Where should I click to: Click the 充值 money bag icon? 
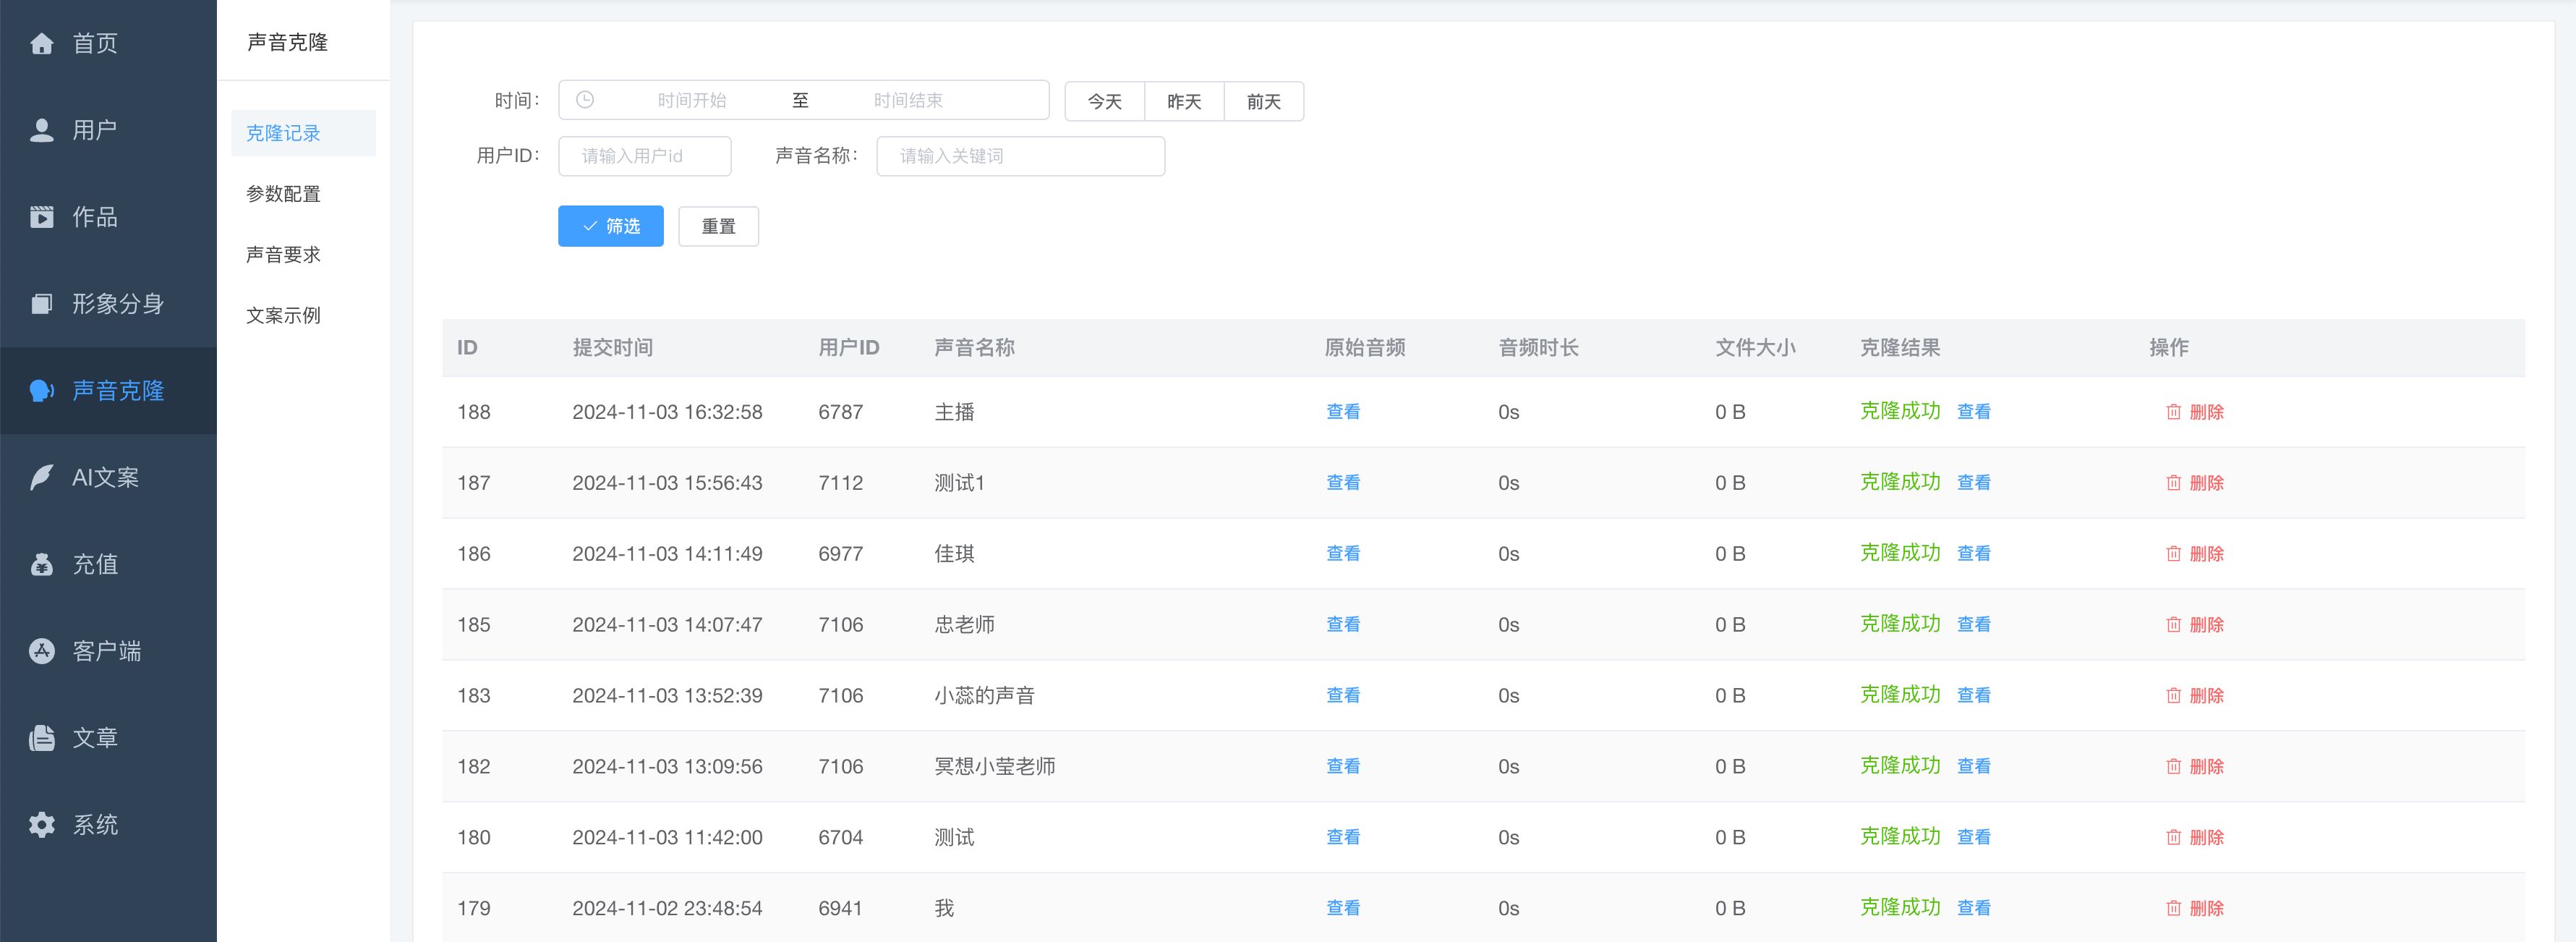coord(41,564)
